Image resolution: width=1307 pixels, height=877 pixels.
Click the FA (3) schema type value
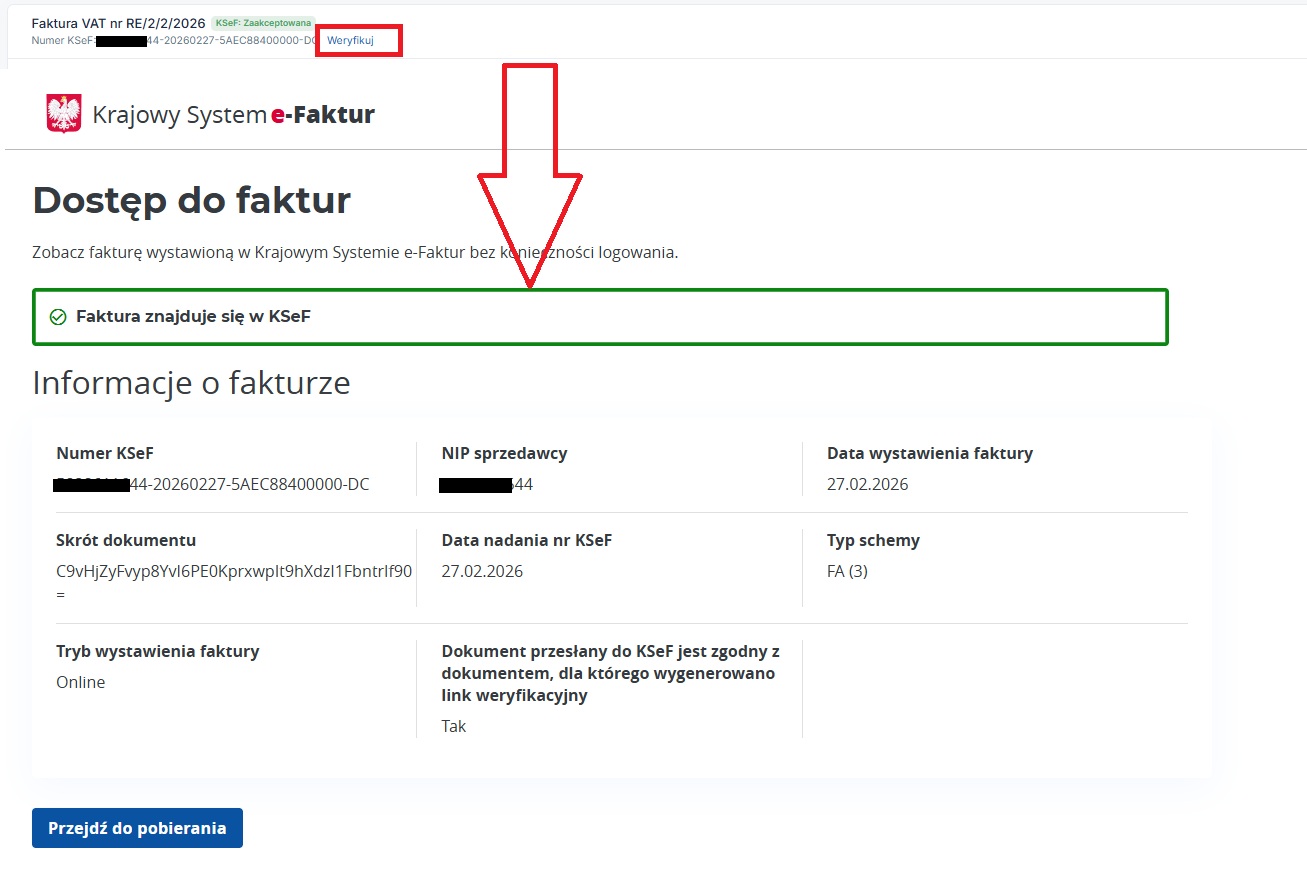(x=847, y=572)
